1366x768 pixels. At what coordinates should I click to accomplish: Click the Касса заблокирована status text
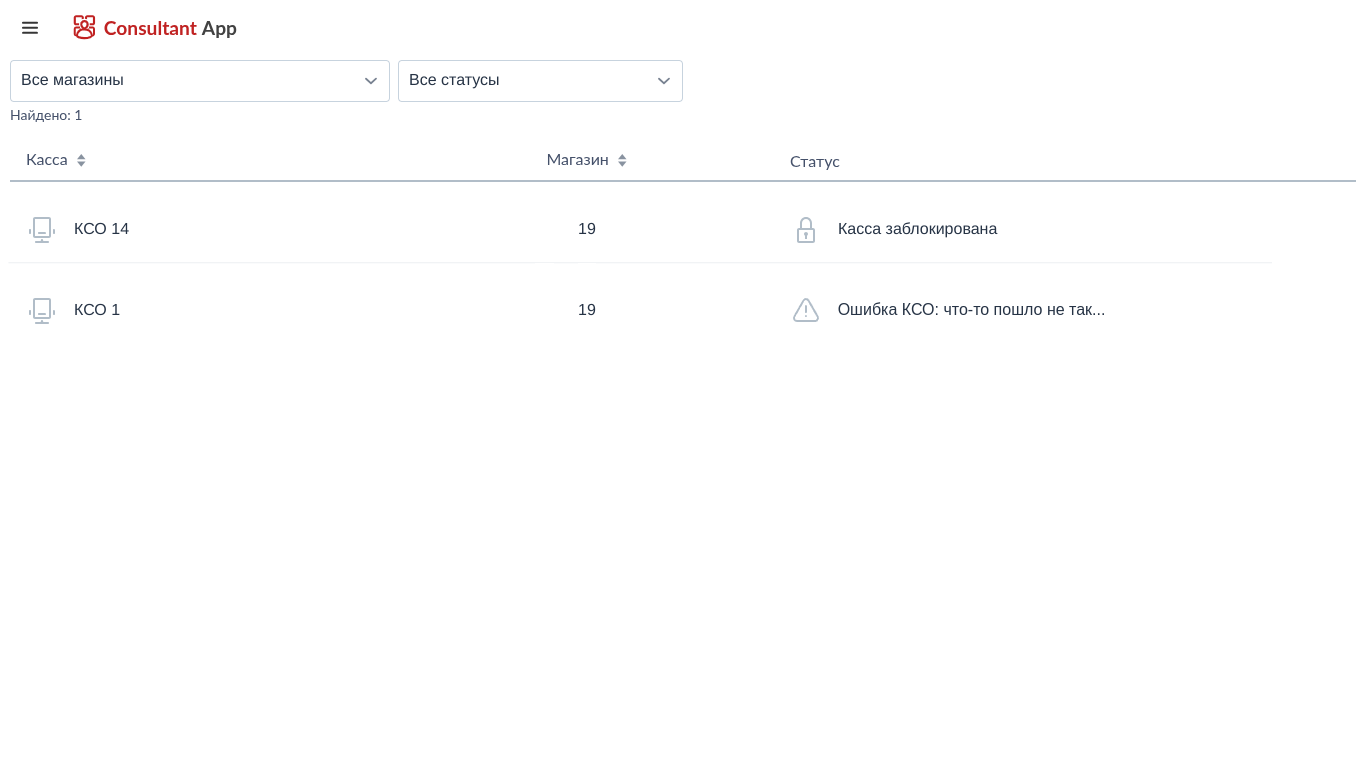(x=917, y=229)
